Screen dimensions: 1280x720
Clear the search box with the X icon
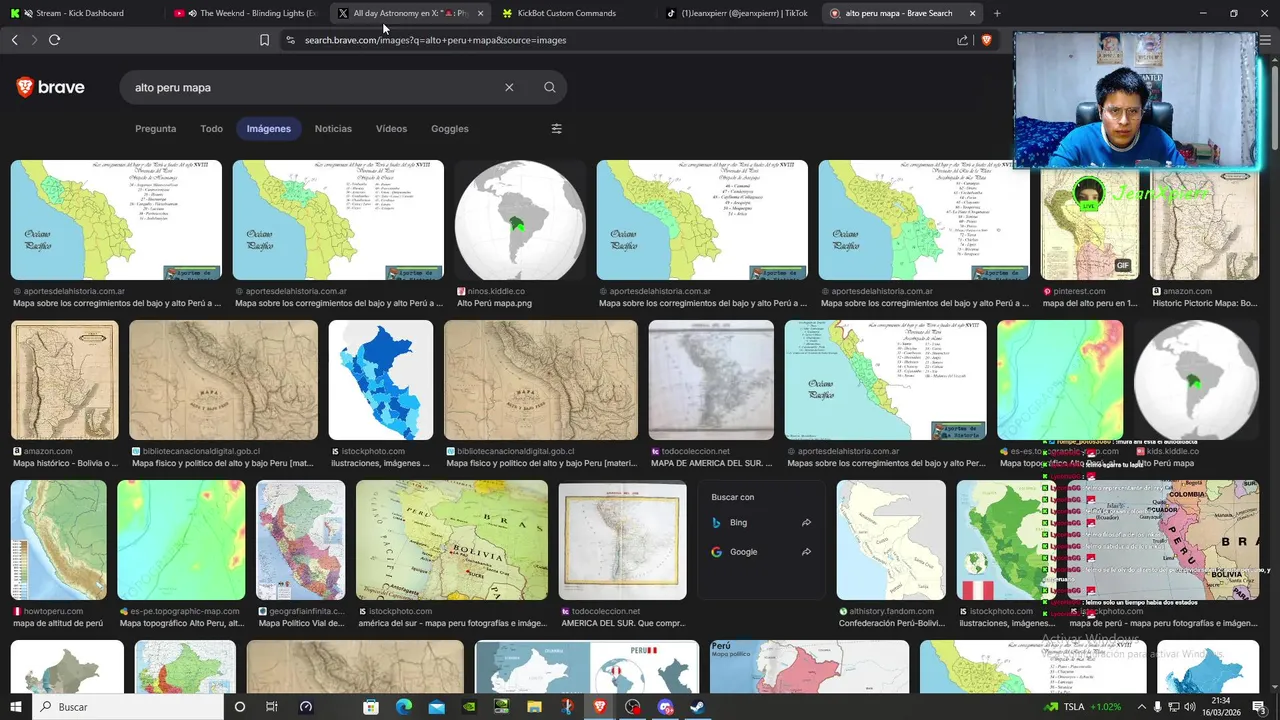click(x=509, y=87)
